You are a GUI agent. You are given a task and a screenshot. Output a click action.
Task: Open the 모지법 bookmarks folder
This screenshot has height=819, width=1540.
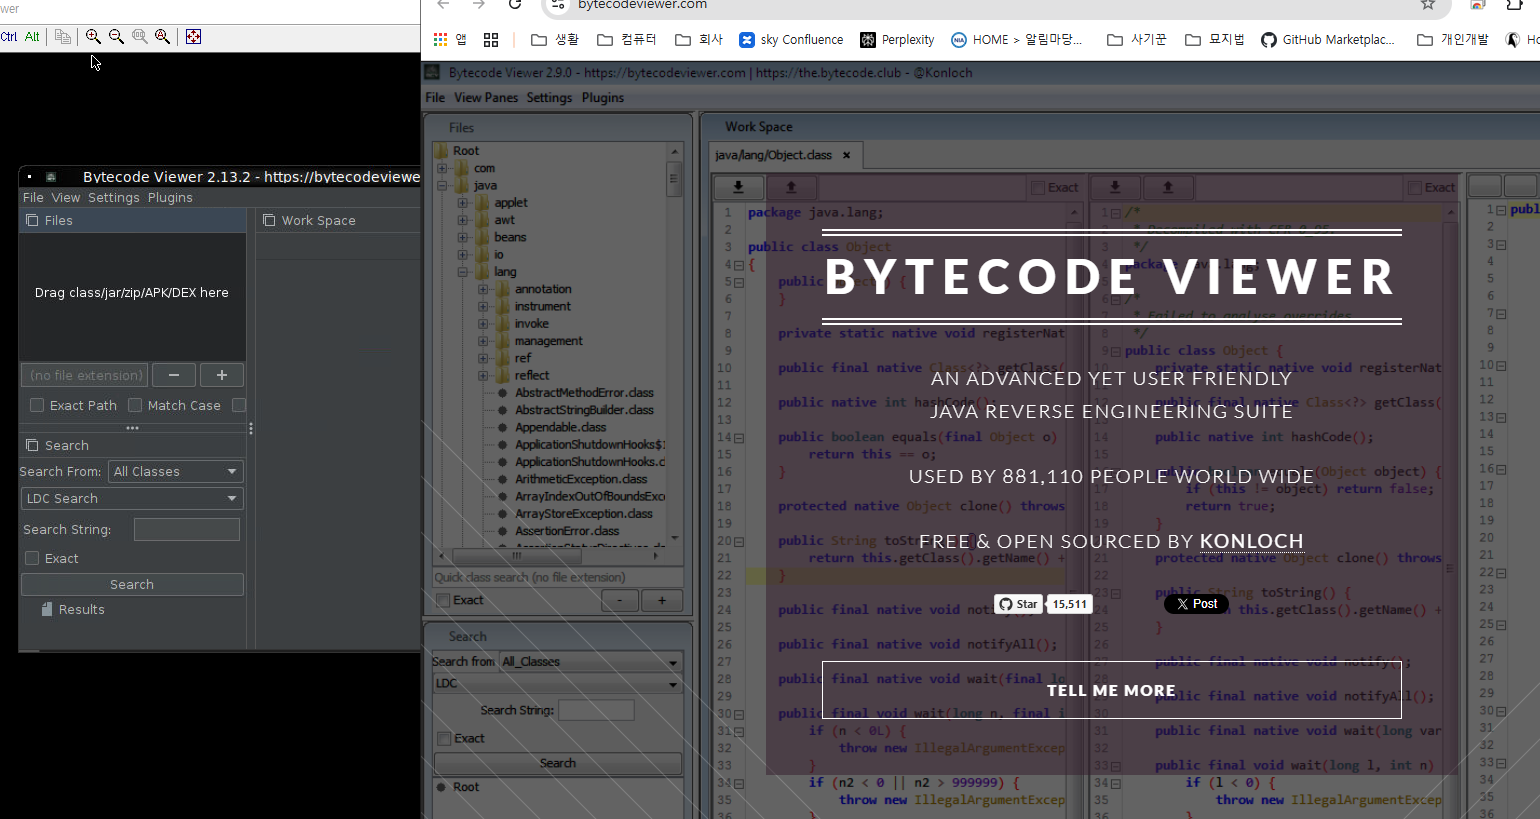click(1215, 40)
